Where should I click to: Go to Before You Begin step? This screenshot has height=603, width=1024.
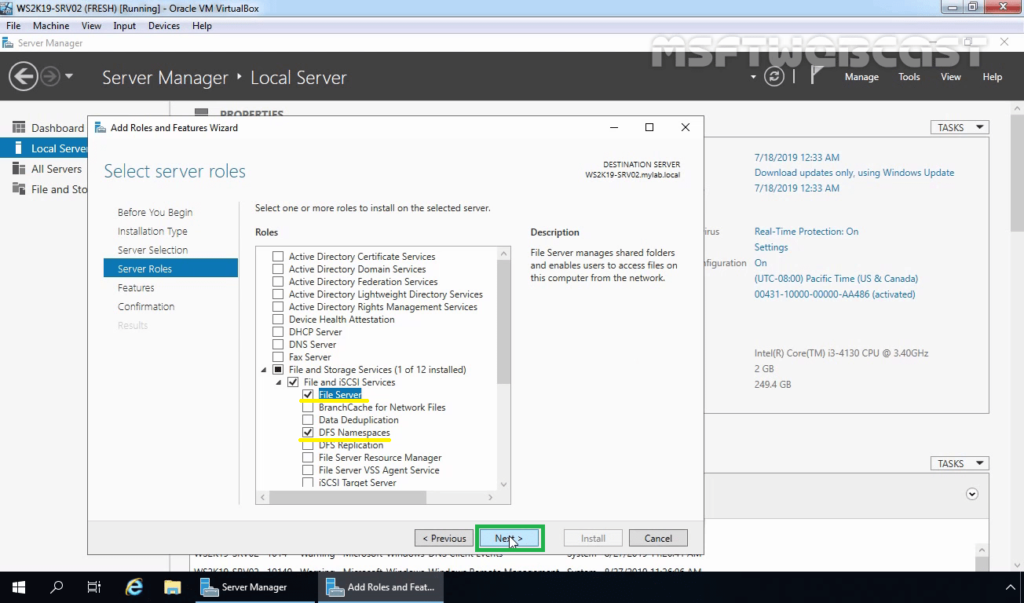click(x=155, y=212)
